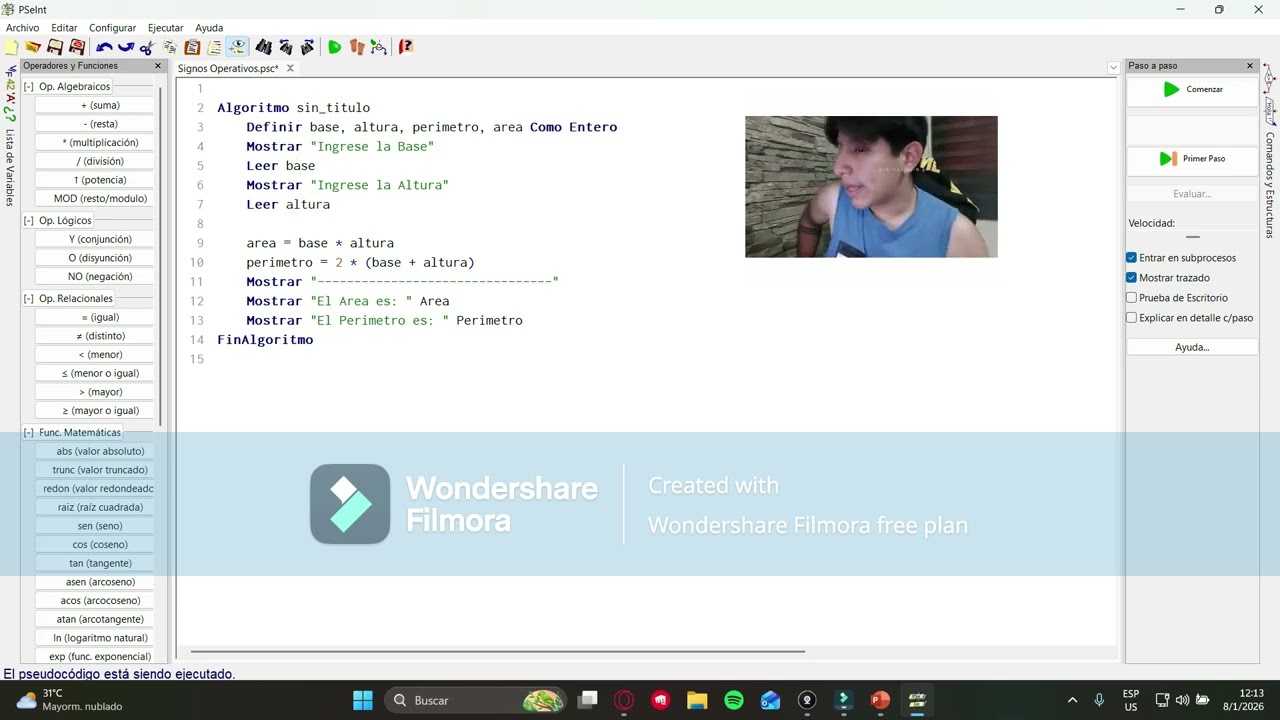The width and height of the screenshot is (1280, 720).
Task: Adjust the Velocidad slider
Action: click(1192, 237)
